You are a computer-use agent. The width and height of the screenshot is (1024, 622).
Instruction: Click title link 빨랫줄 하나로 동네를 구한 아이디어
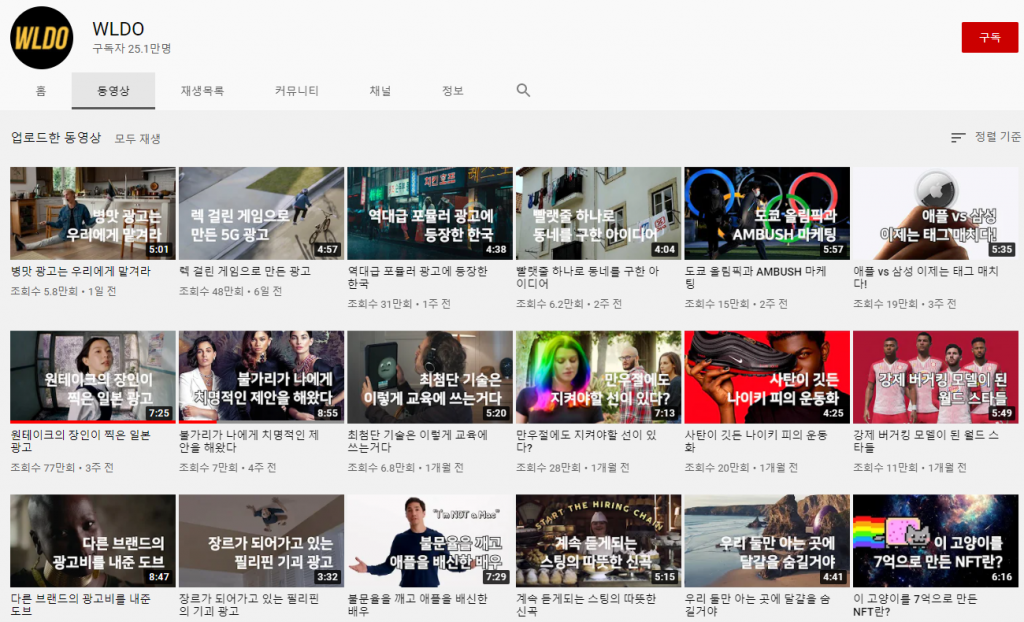[587, 278]
